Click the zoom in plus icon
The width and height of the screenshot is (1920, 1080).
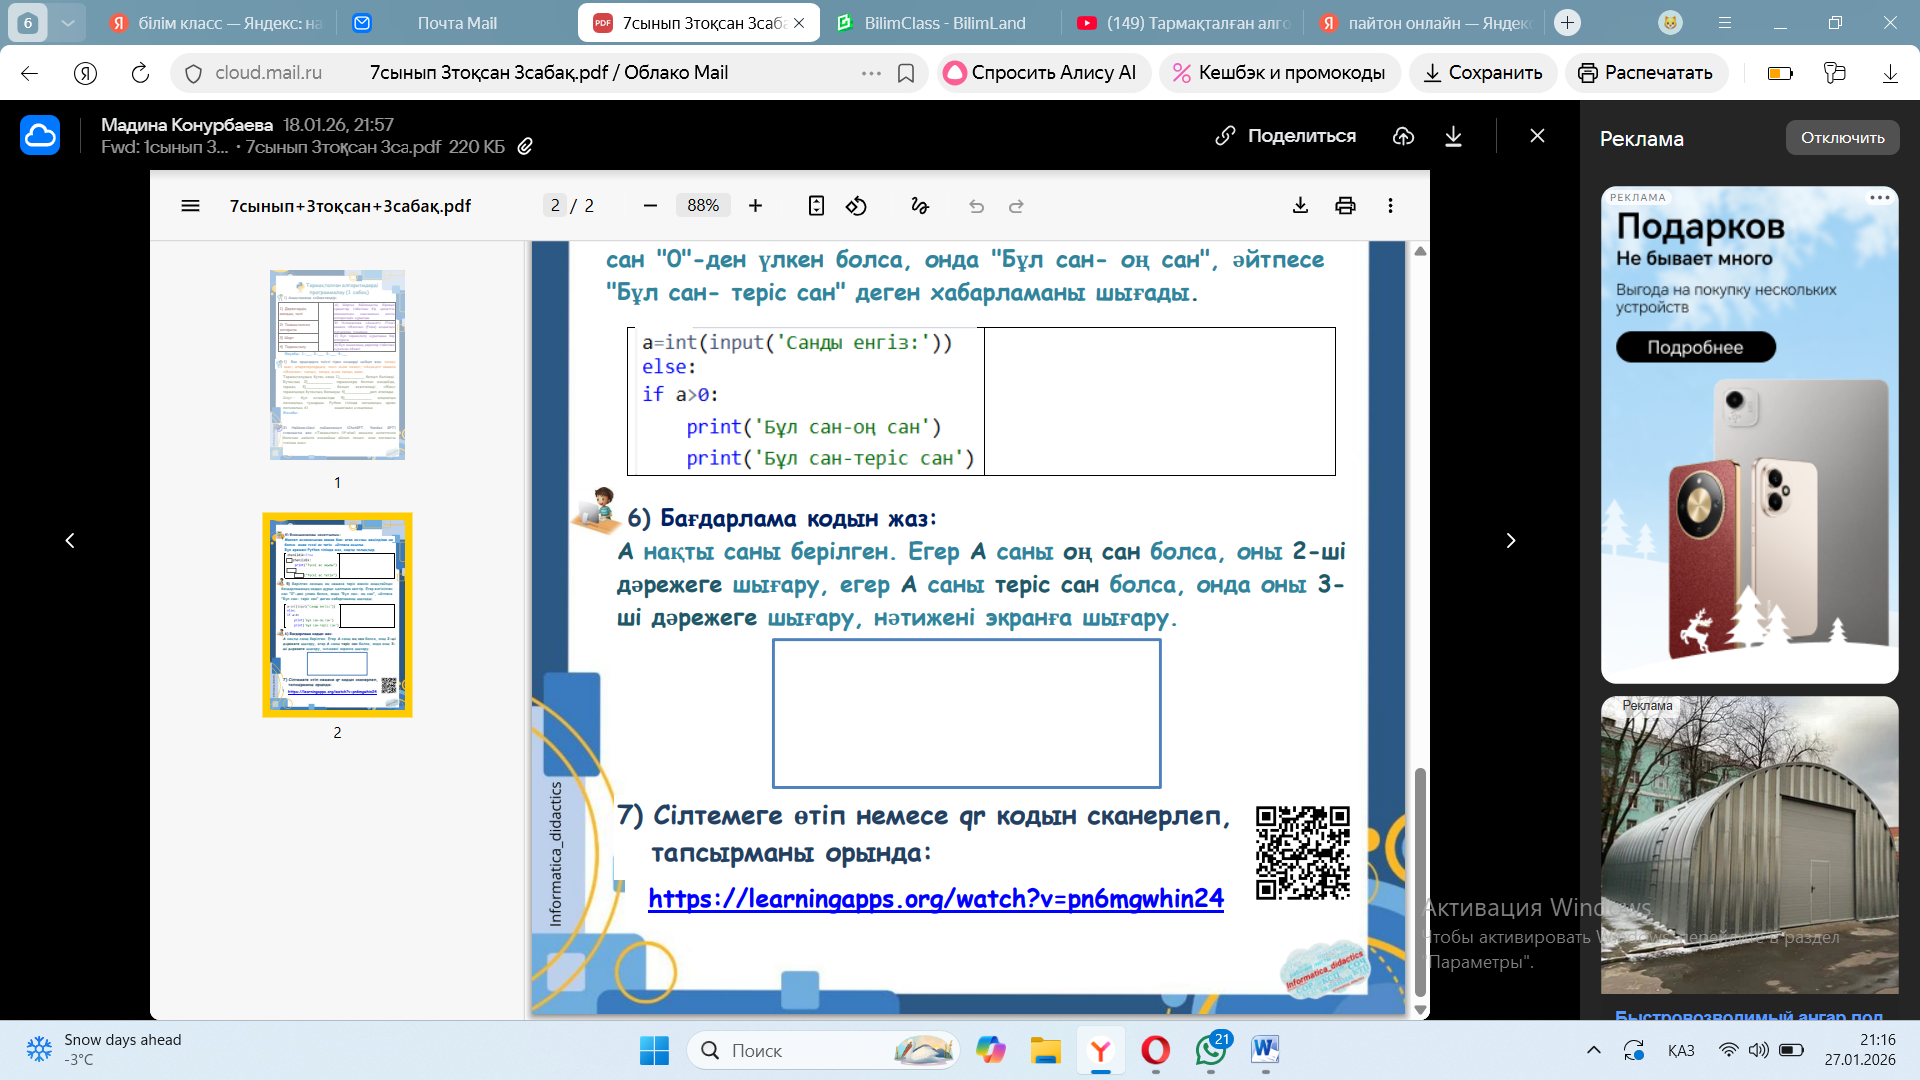[755, 206]
